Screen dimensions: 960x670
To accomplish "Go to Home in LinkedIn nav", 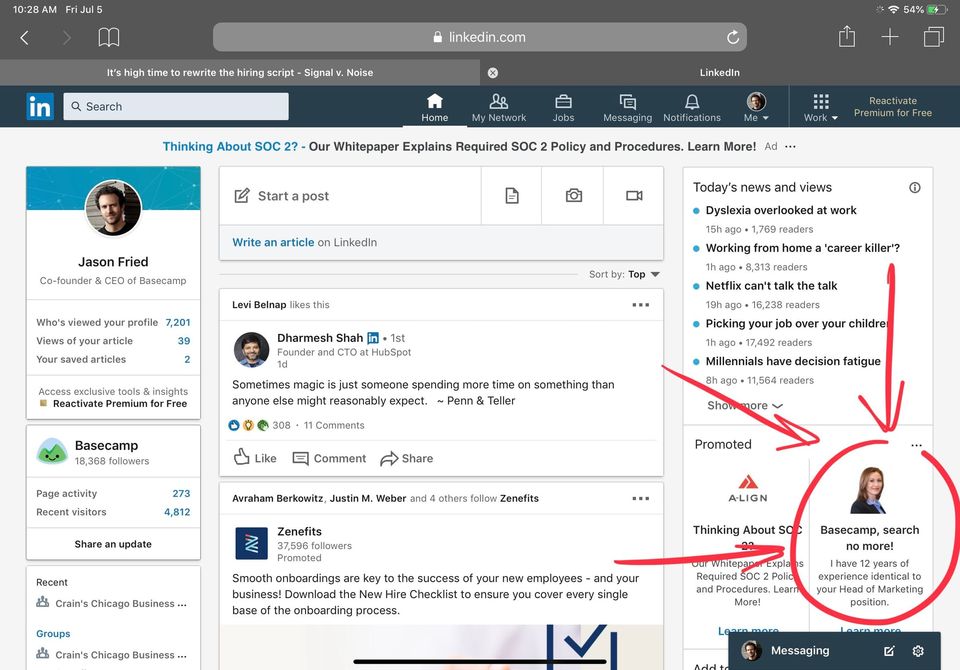I will click(x=435, y=108).
